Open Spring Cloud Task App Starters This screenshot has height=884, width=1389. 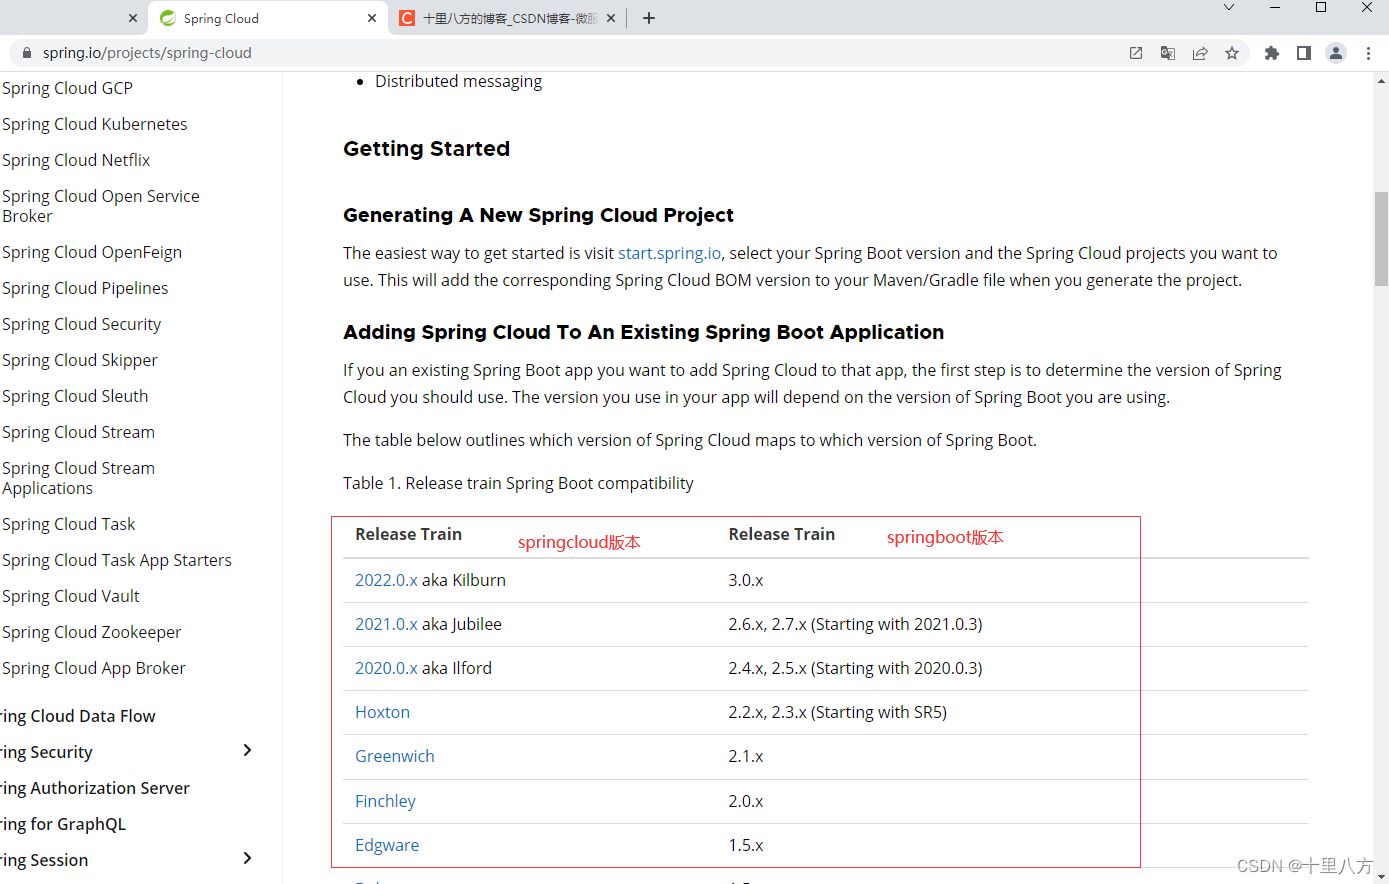pyautogui.click(x=117, y=560)
